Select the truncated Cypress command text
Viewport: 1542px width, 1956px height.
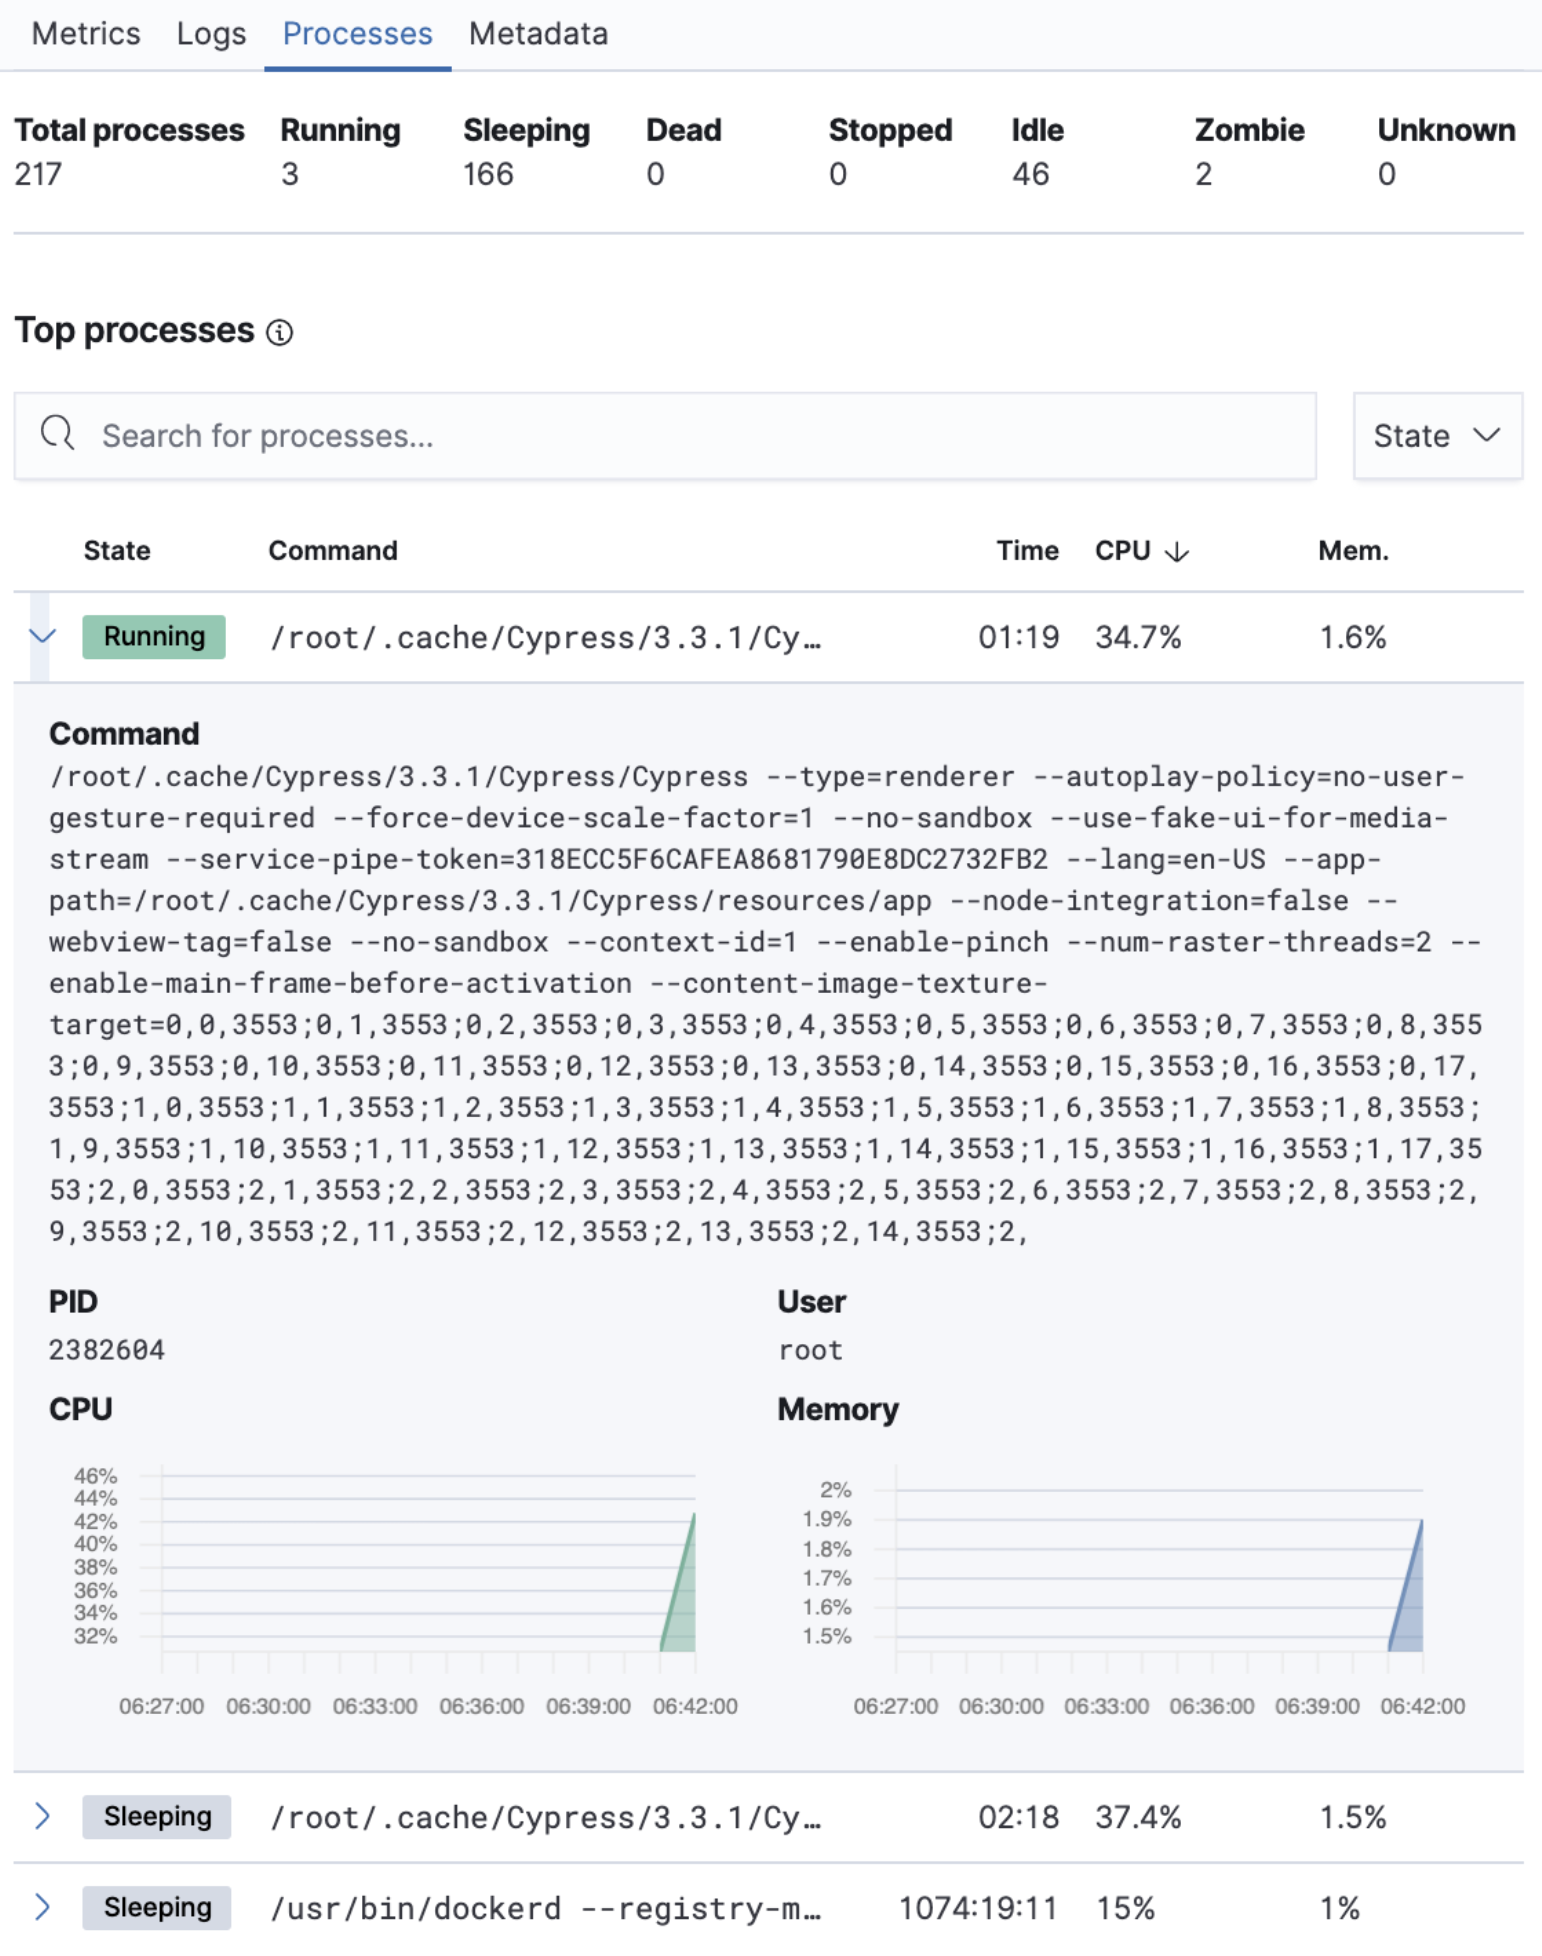coord(545,636)
